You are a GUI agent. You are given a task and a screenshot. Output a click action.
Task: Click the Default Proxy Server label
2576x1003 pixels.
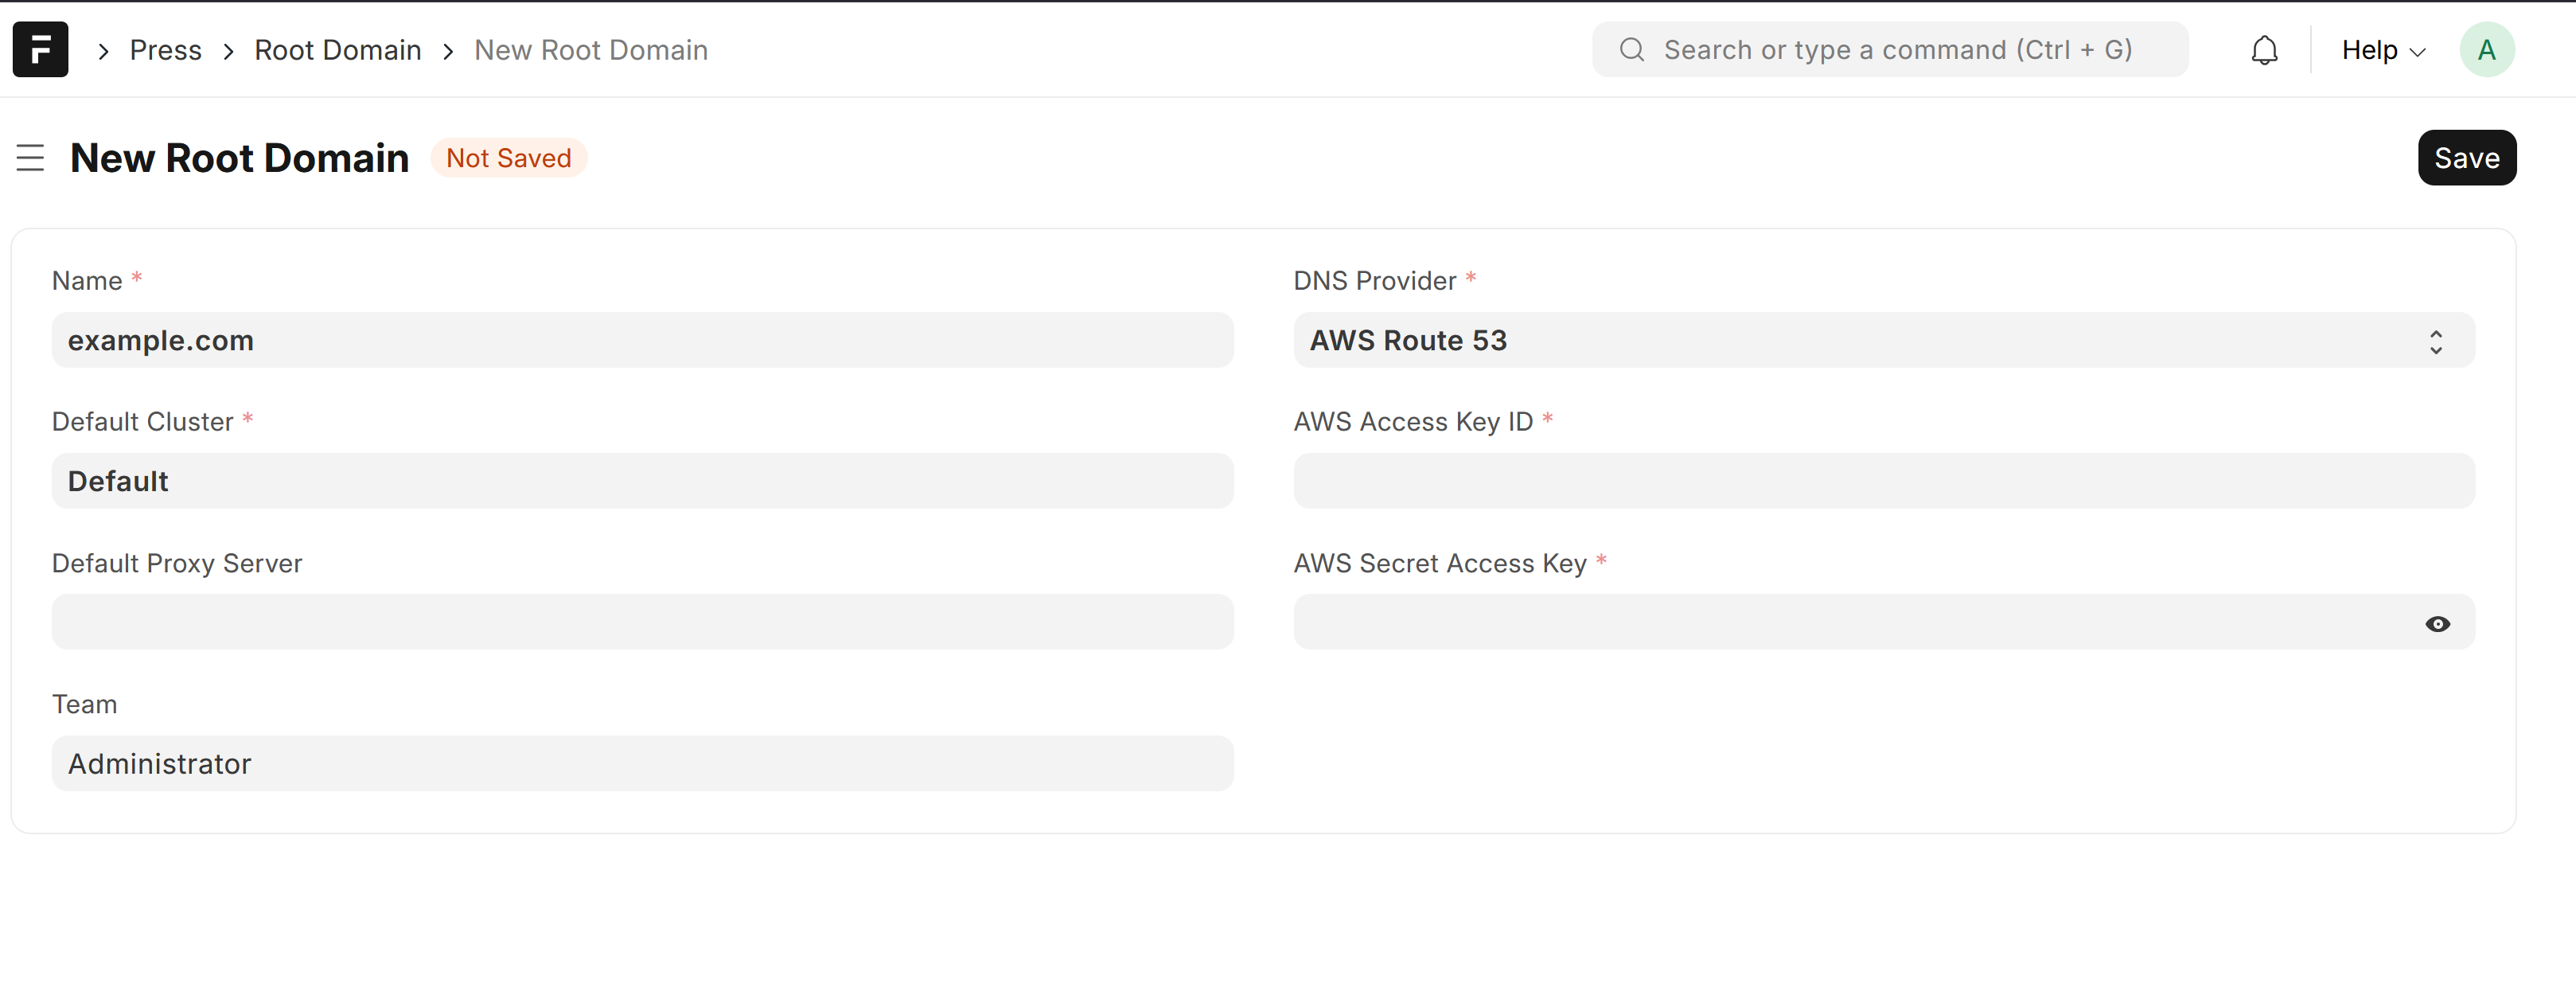pyautogui.click(x=176, y=563)
